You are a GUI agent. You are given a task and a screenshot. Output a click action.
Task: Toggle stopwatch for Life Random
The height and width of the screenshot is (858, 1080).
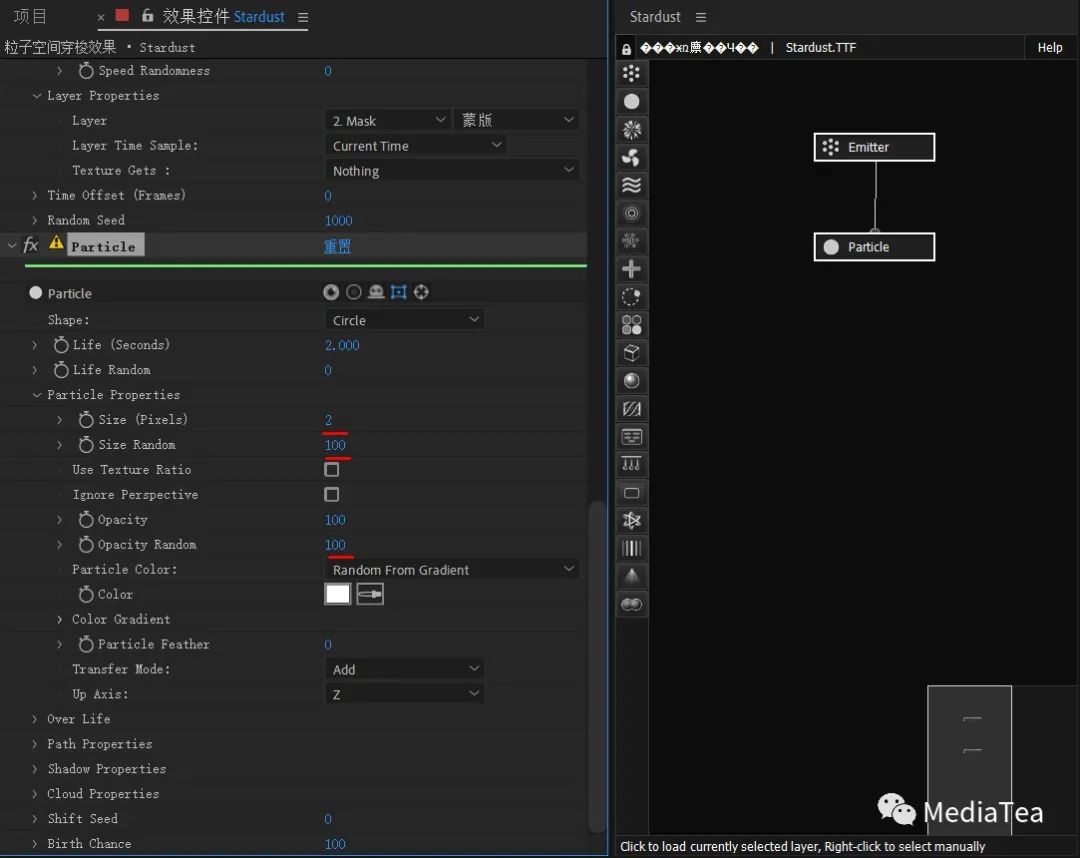point(61,370)
